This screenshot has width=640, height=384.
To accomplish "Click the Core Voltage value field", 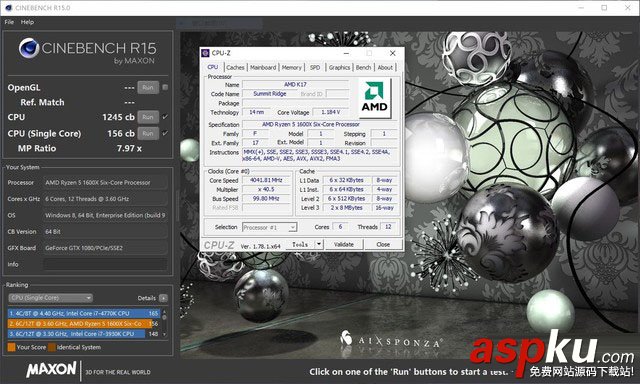I will pos(331,112).
